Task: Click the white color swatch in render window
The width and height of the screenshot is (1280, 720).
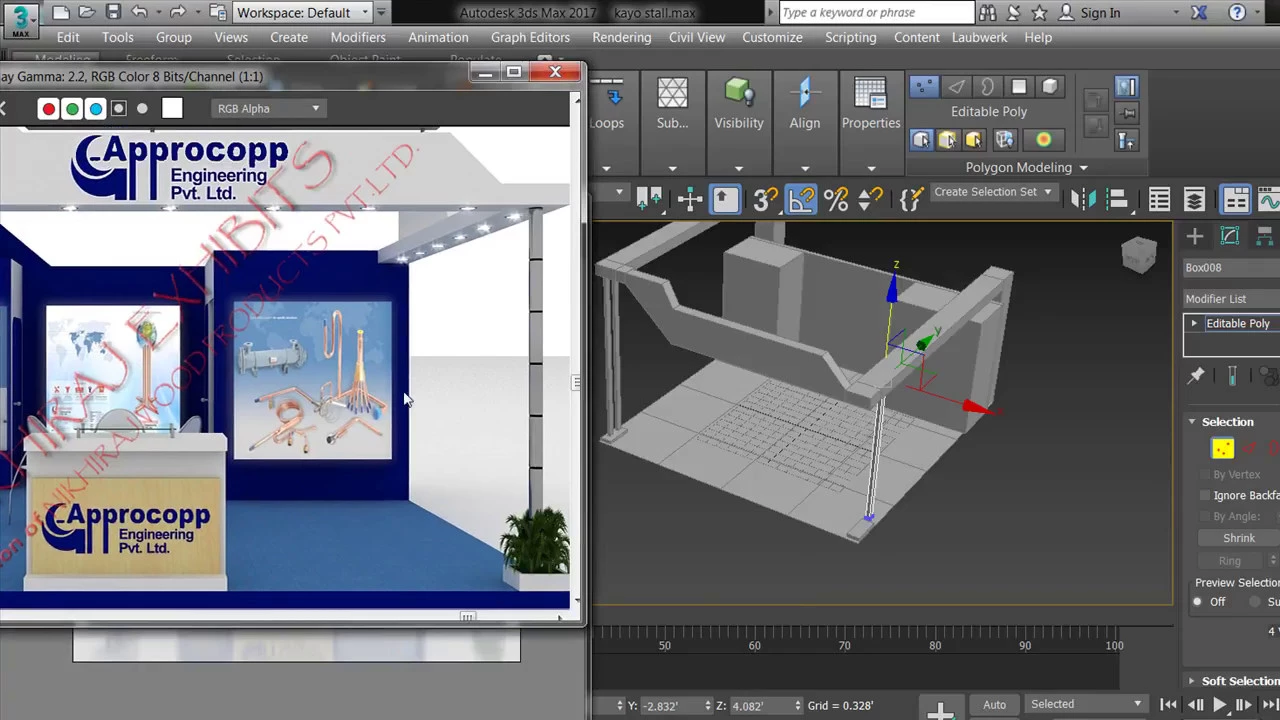Action: [x=172, y=108]
